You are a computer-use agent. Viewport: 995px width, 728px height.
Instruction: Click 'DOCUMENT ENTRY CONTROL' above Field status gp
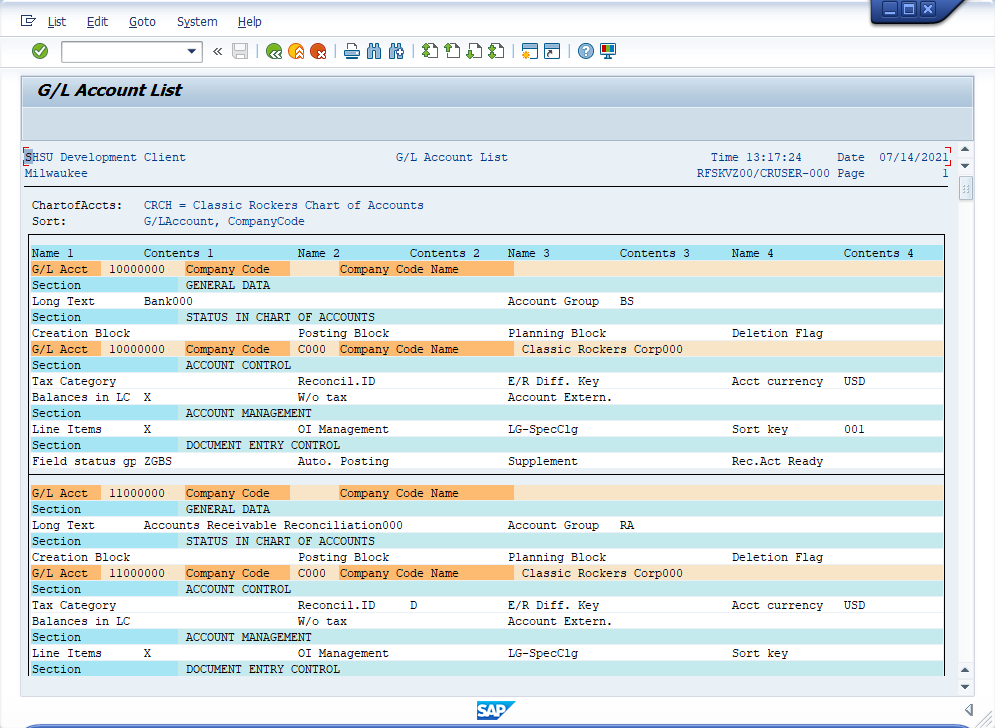(263, 446)
